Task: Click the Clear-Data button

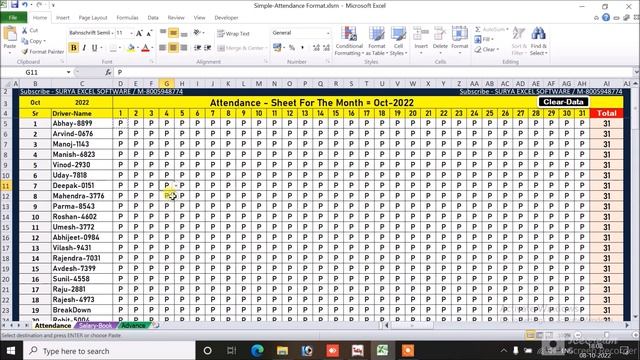Action: (x=563, y=102)
